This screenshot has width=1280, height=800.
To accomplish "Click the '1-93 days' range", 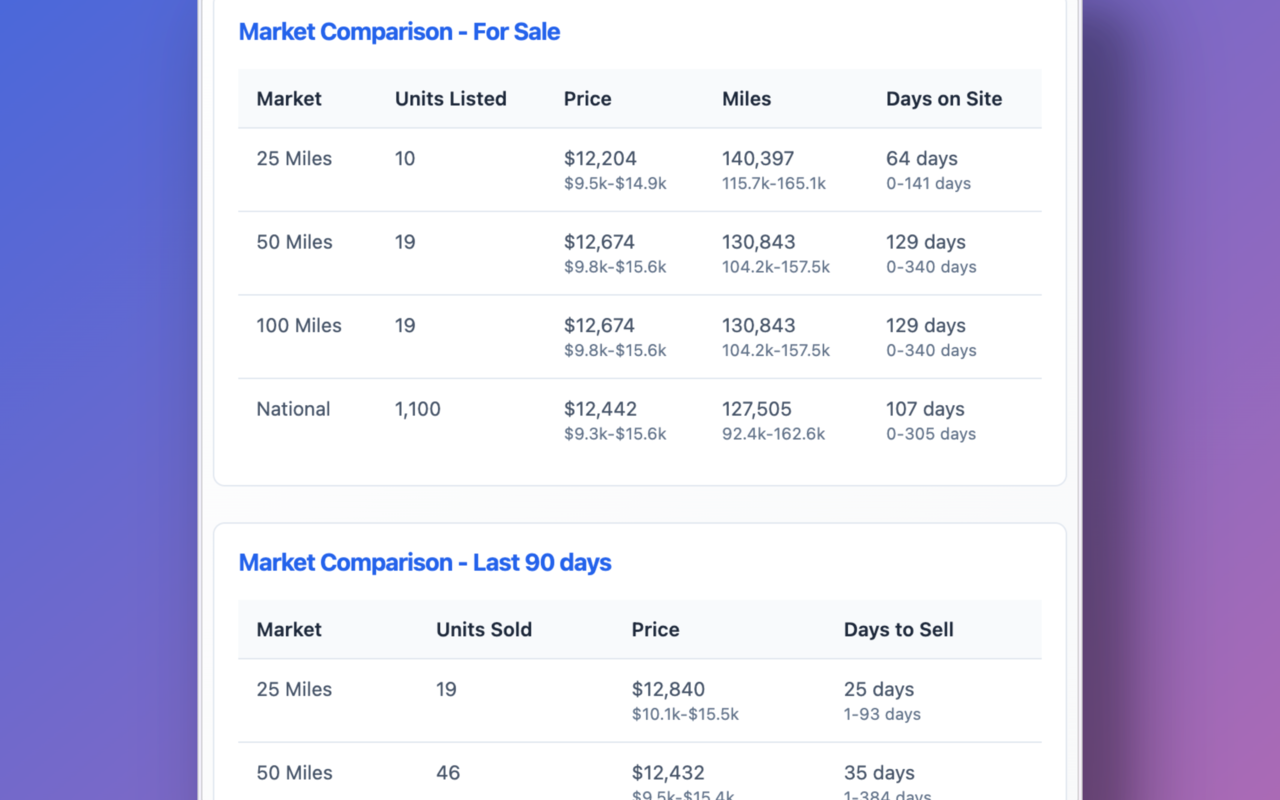I will (x=882, y=715).
